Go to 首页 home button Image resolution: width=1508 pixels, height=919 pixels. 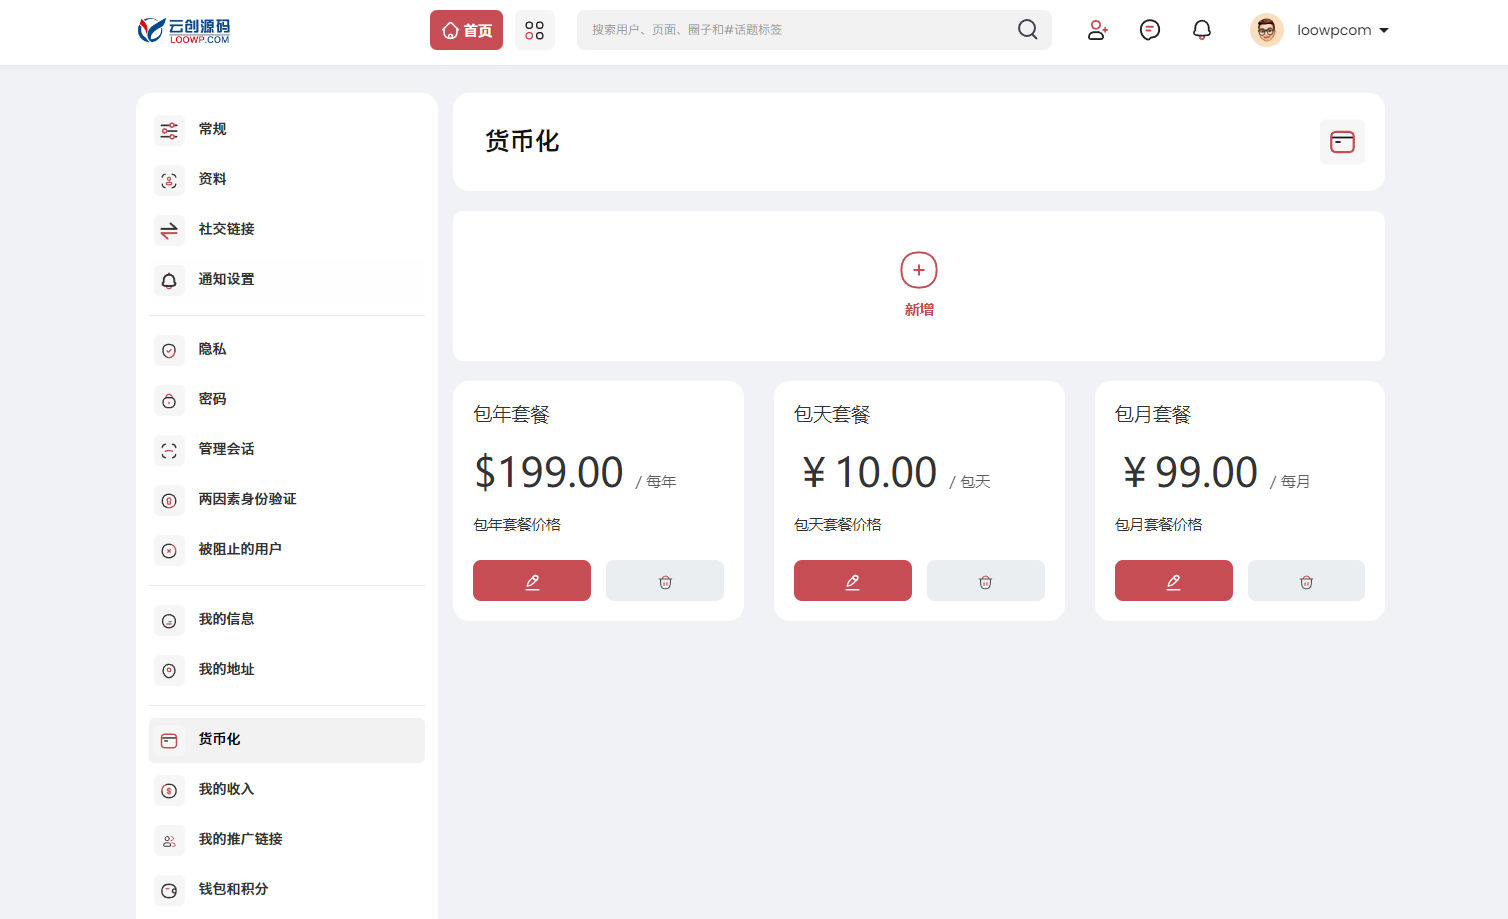pos(466,30)
